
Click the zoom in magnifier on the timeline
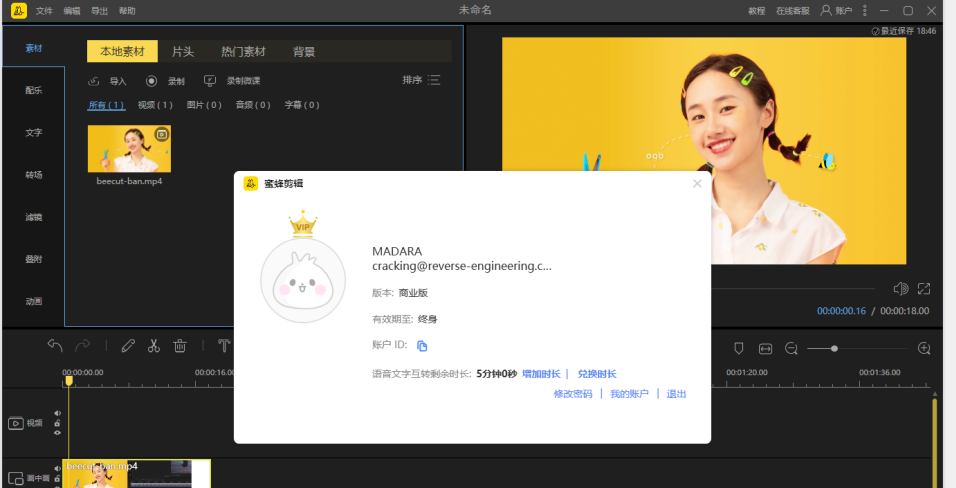pyautogui.click(x=924, y=348)
